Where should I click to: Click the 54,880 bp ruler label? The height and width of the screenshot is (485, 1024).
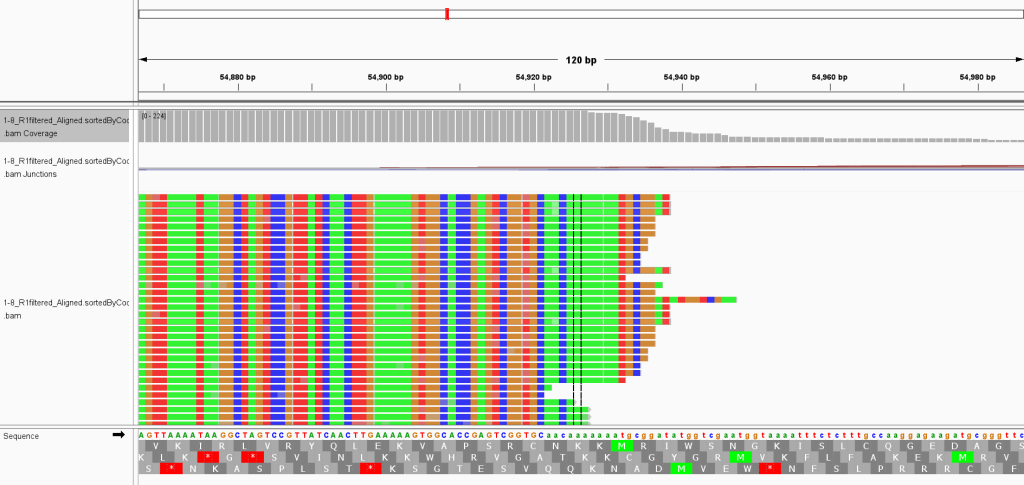pyautogui.click(x=237, y=77)
